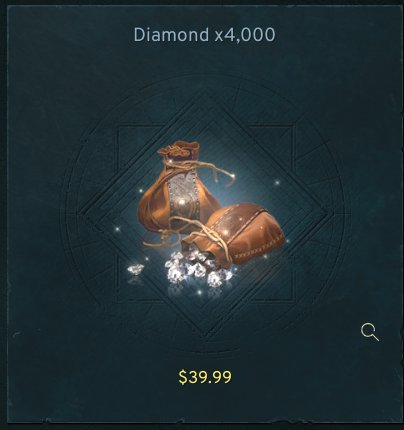Click the dollar sign in the price
The image size is (404, 430).
click(x=182, y=377)
